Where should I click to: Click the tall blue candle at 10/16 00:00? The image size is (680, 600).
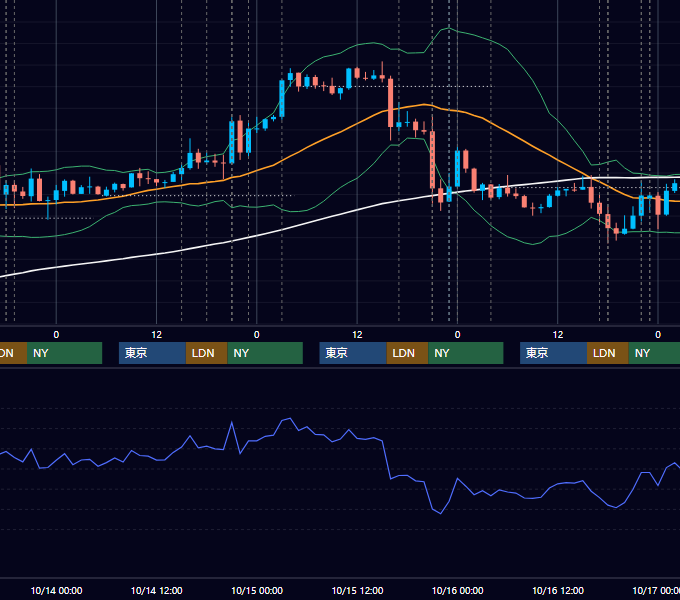(x=458, y=168)
